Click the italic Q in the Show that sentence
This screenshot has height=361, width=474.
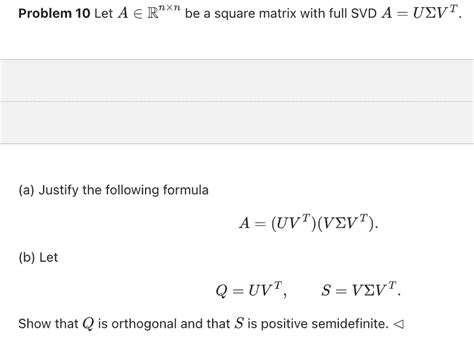pos(88,324)
